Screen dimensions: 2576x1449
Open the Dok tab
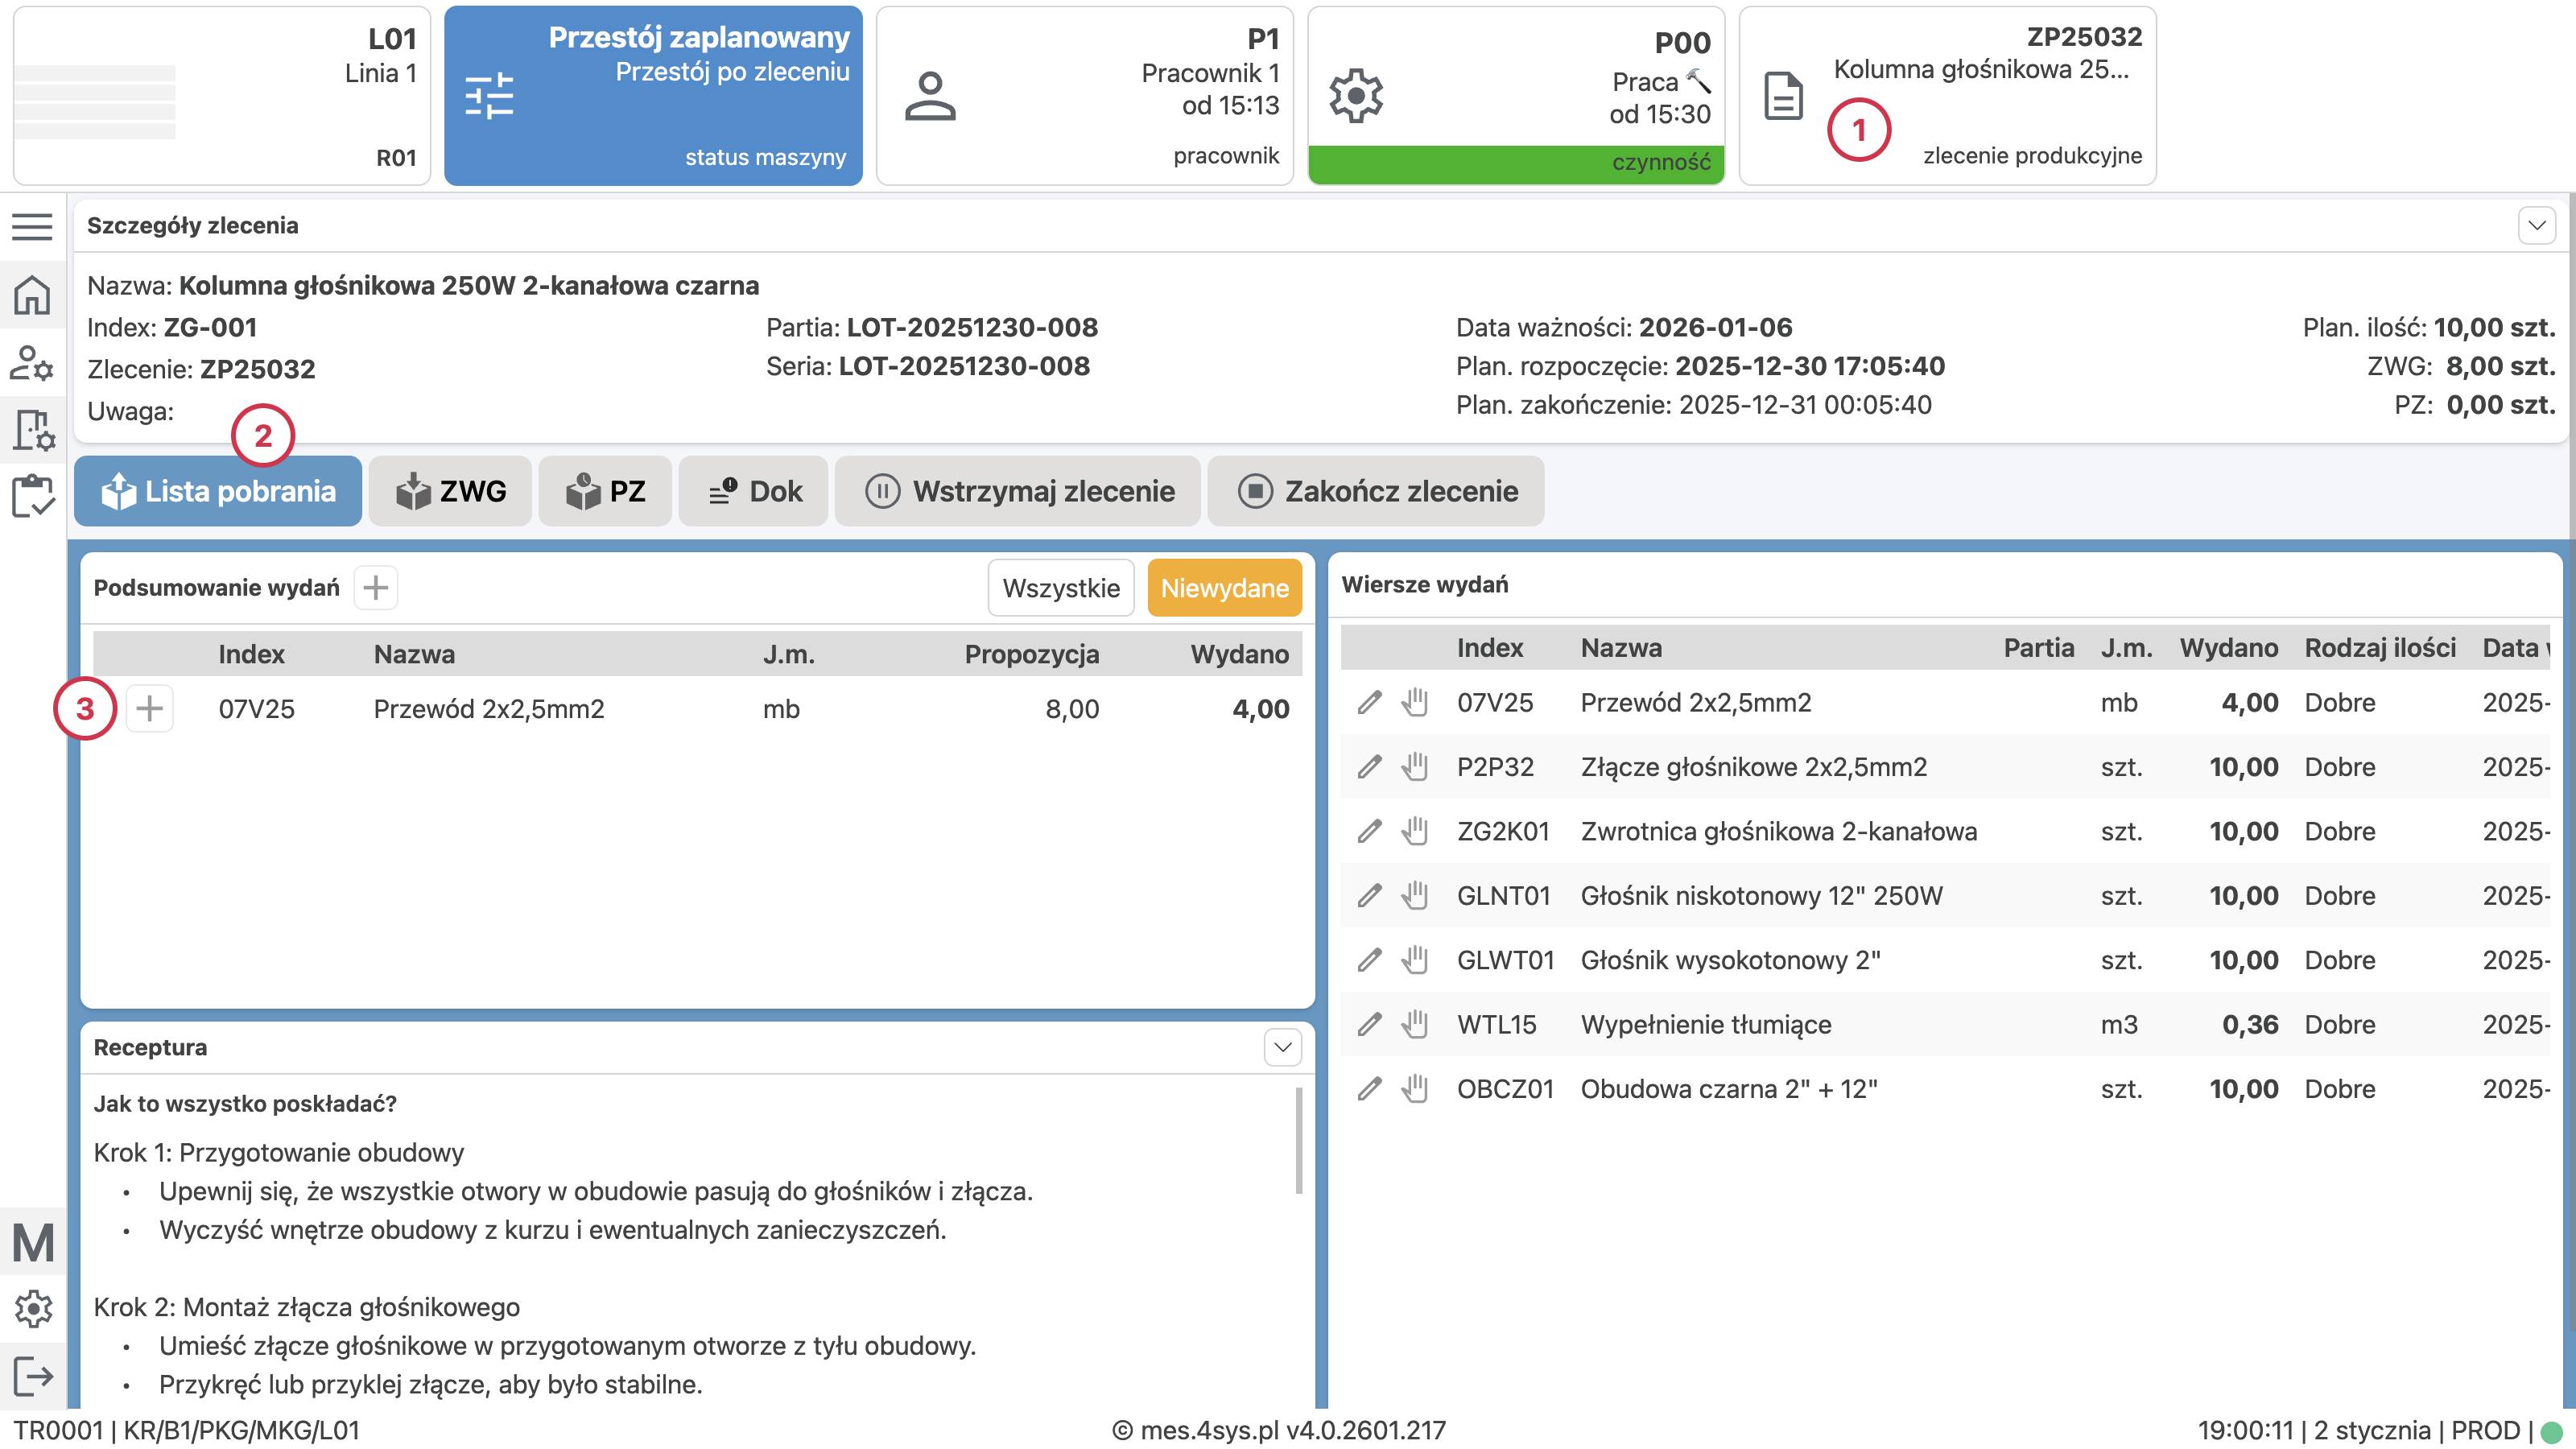(753, 491)
